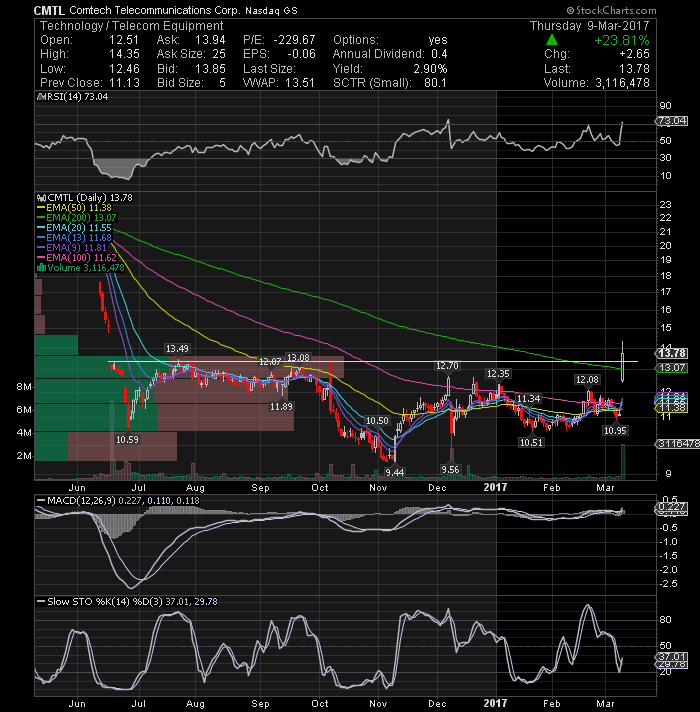Click the Prev Close value 11.13
700x712 pixels.
coord(124,83)
